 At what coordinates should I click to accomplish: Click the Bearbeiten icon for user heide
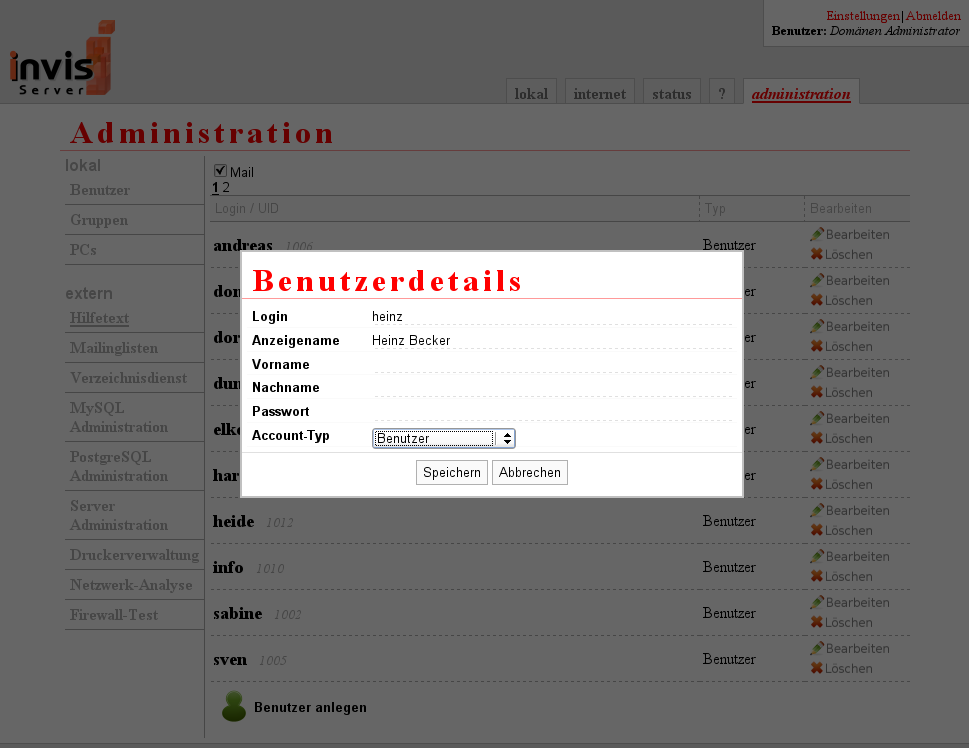[815, 510]
